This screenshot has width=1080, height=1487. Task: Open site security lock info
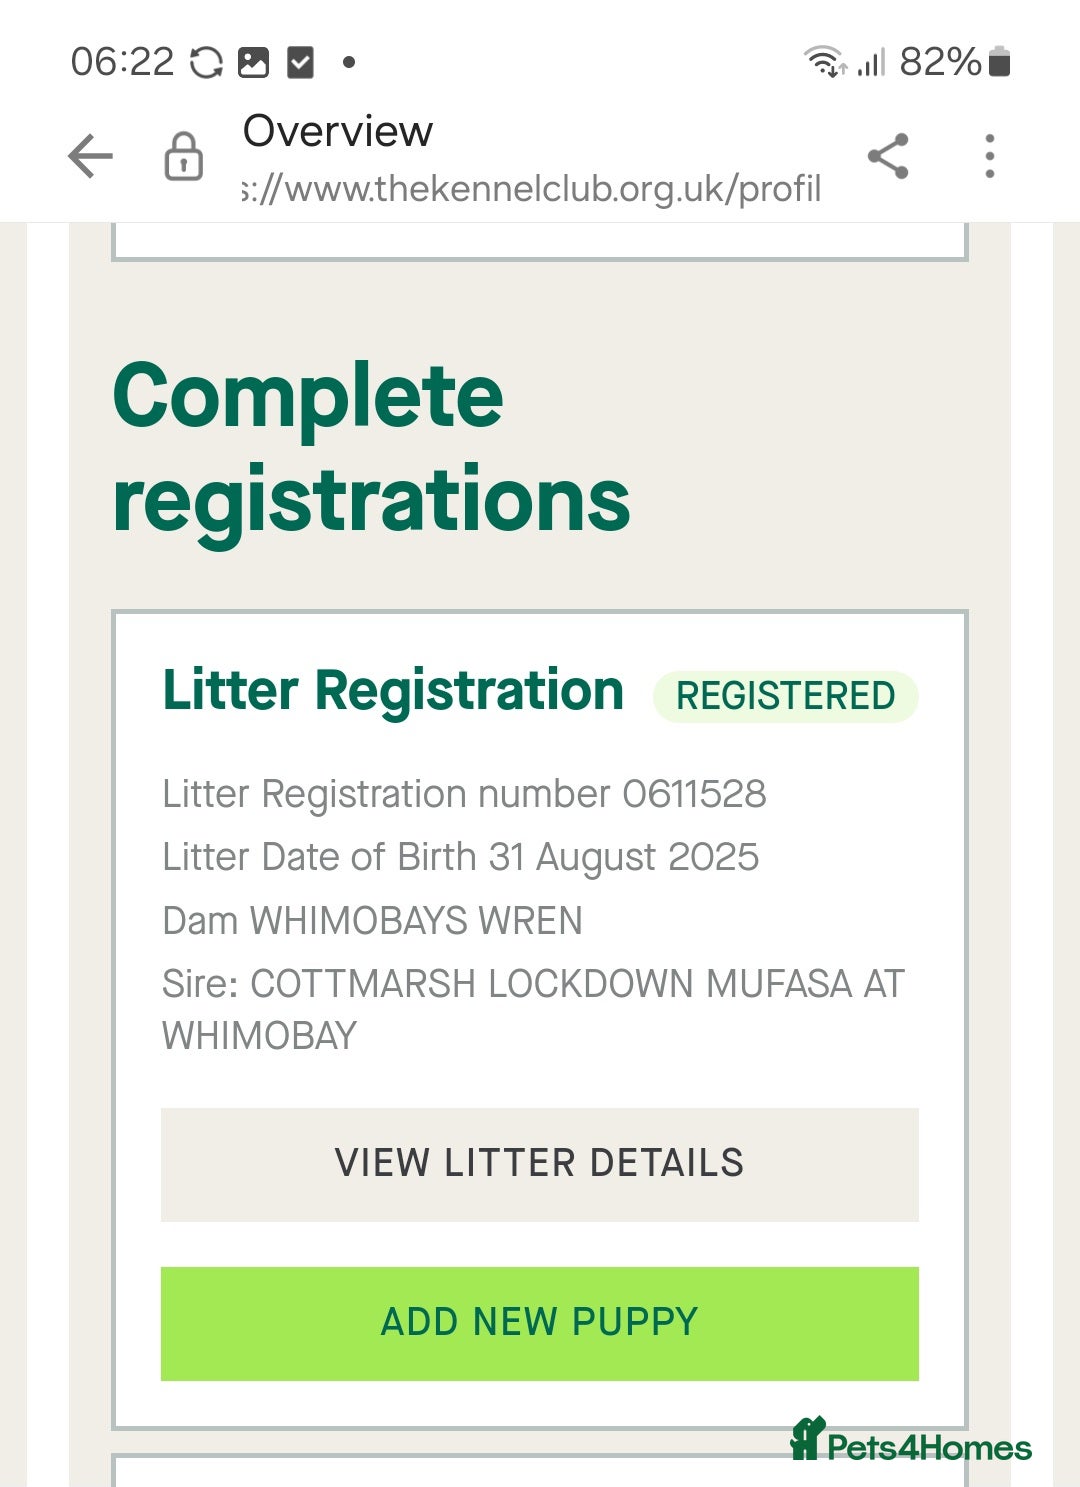pos(183,157)
